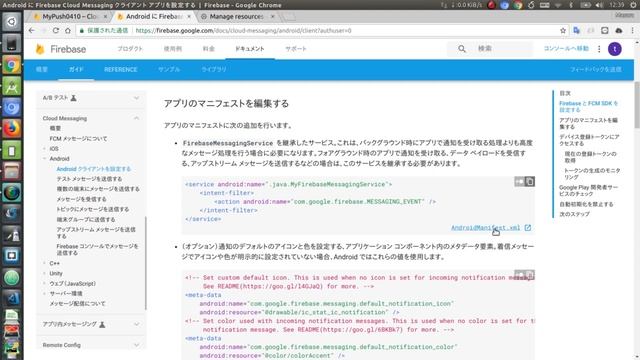The image size is (640, 360).
Task: Open 端末グループに送信する sidebar link
Action: pyautogui.click(x=86, y=219)
